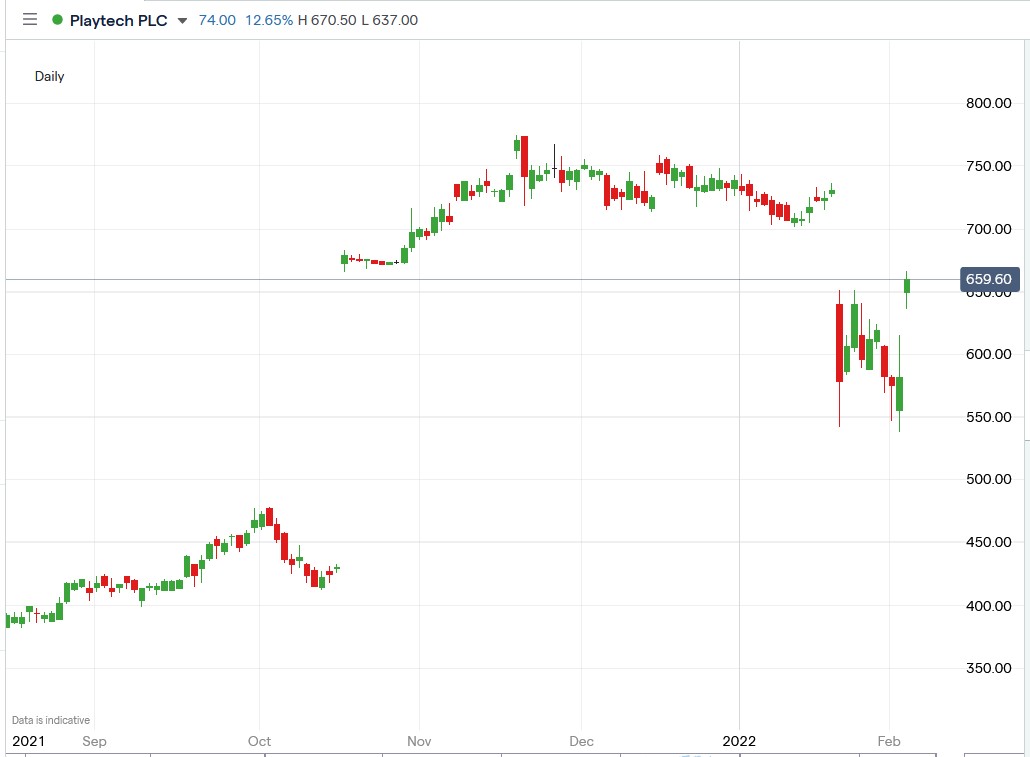The height and width of the screenshot is (757, 1030).
Task: Expand the Daily timeframe selector
Action: [50, 75]
